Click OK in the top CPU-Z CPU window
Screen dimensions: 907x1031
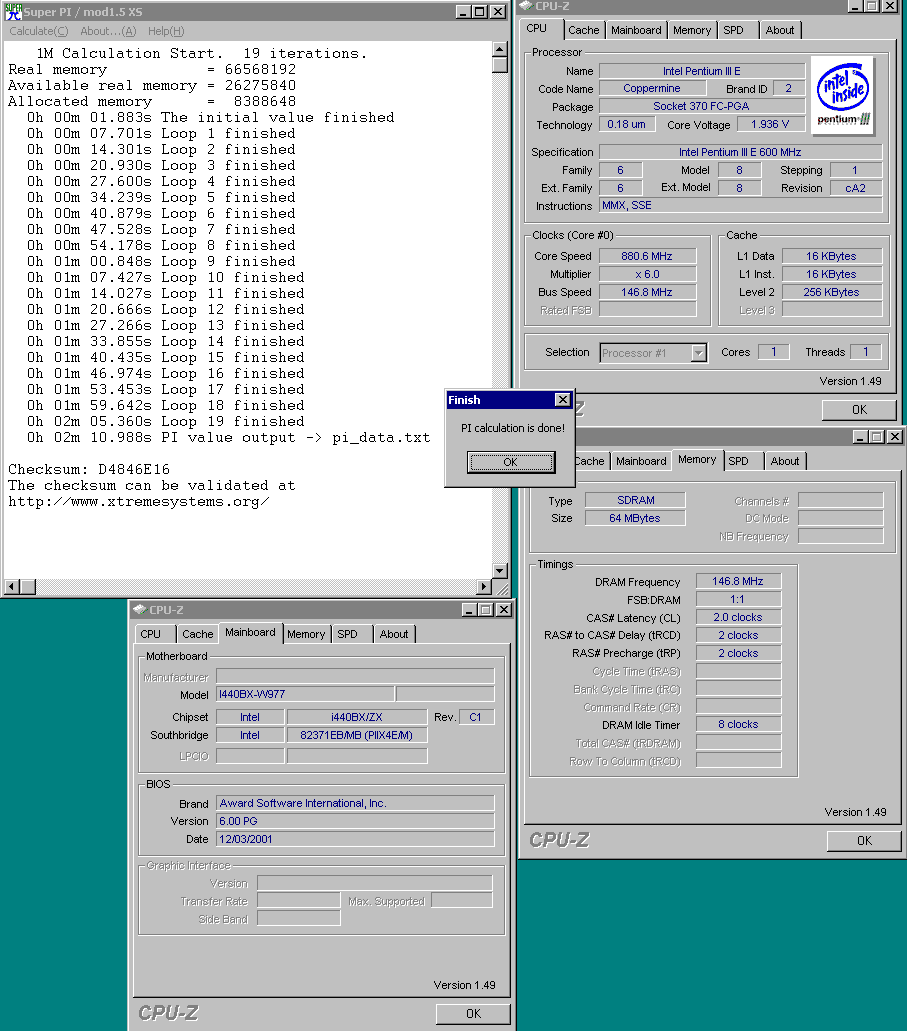coord(859,410)
